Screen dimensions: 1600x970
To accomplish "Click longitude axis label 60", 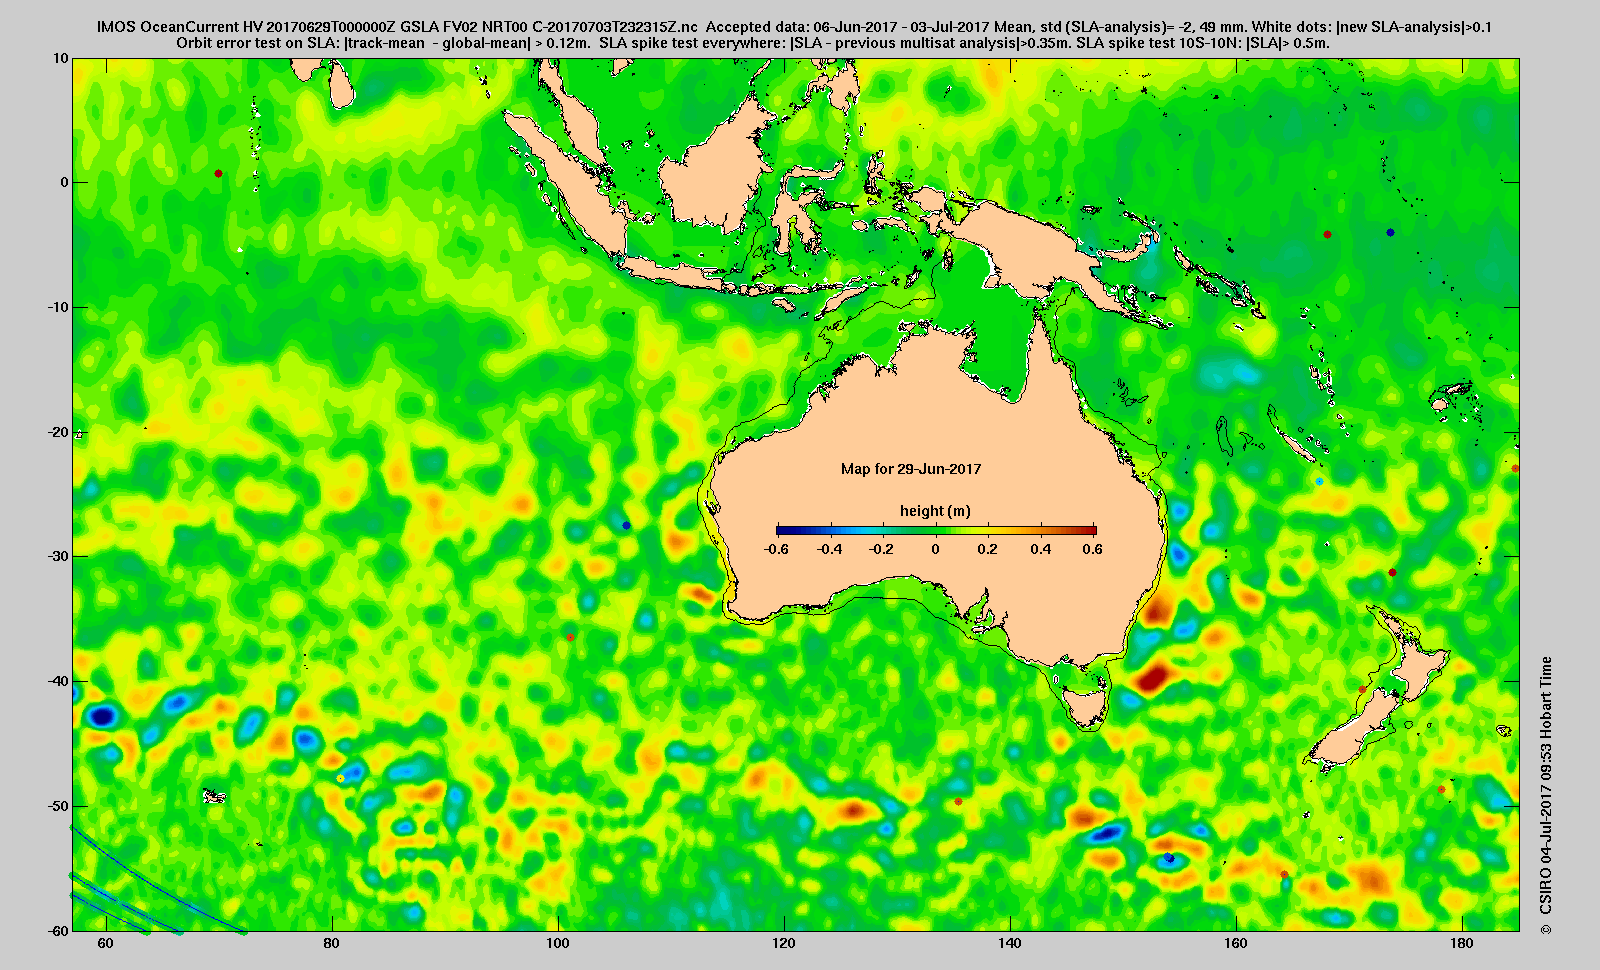I will click(x=105, y=944).
